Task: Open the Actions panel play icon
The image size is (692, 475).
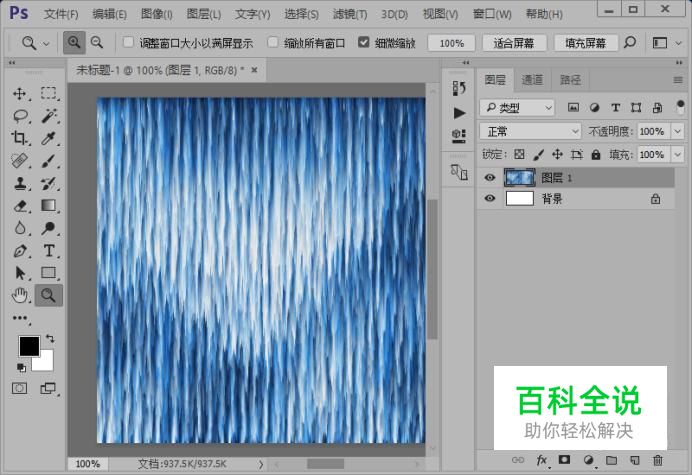Action: pyautogui.click(x=459, y=113)
